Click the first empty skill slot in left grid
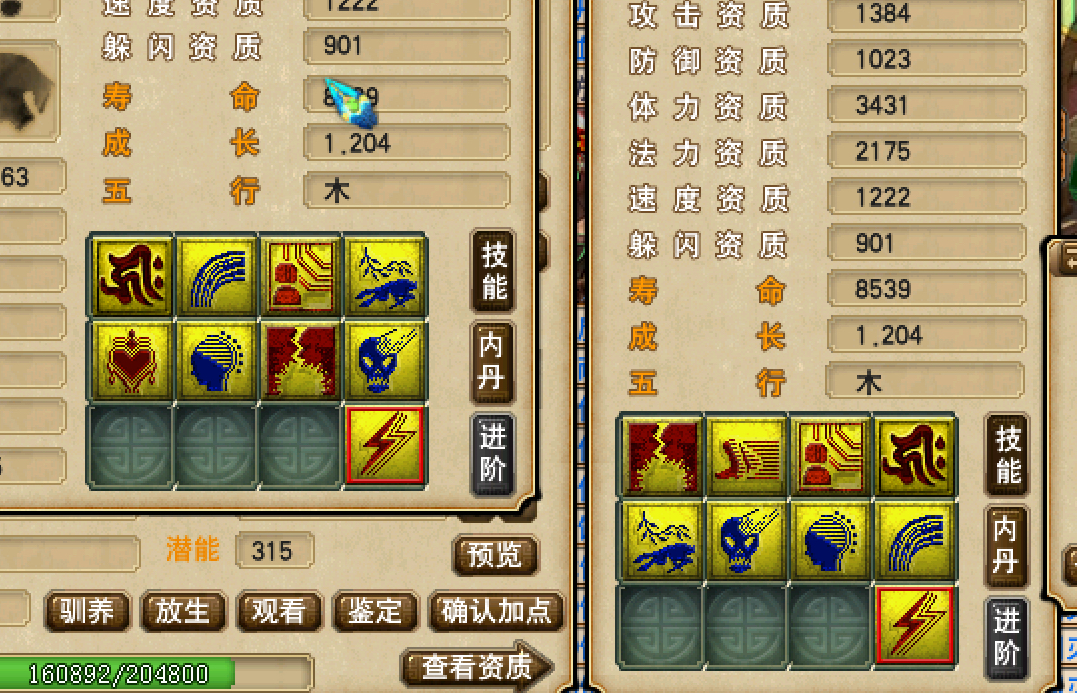 [131, 445]
